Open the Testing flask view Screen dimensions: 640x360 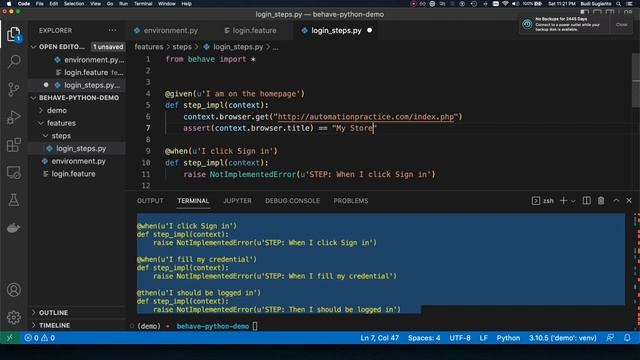pyautogui.click(x=13, y=200)
